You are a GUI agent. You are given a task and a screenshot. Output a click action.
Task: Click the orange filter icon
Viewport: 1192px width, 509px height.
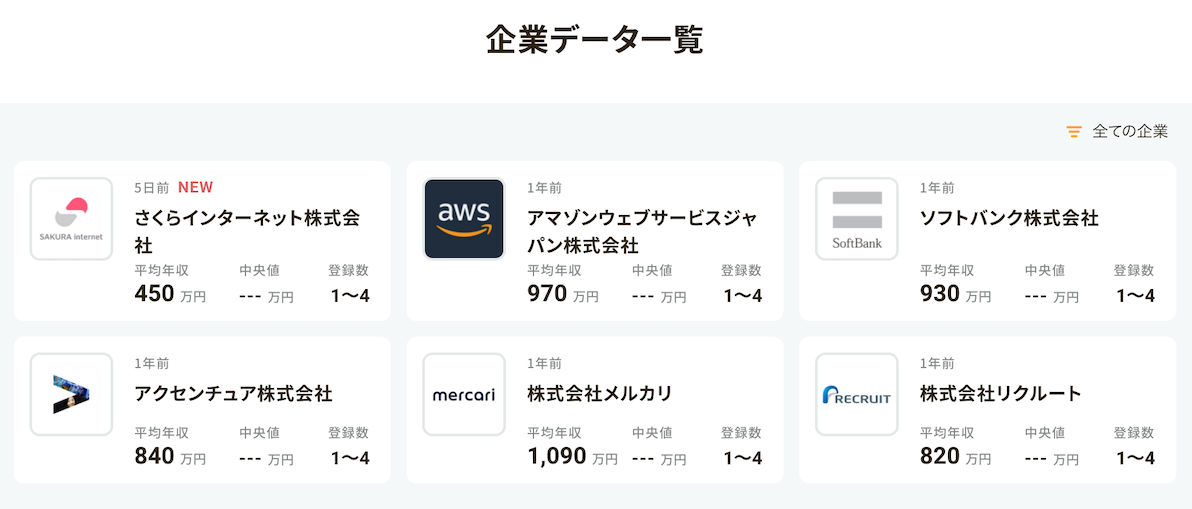coord(1074,131)
